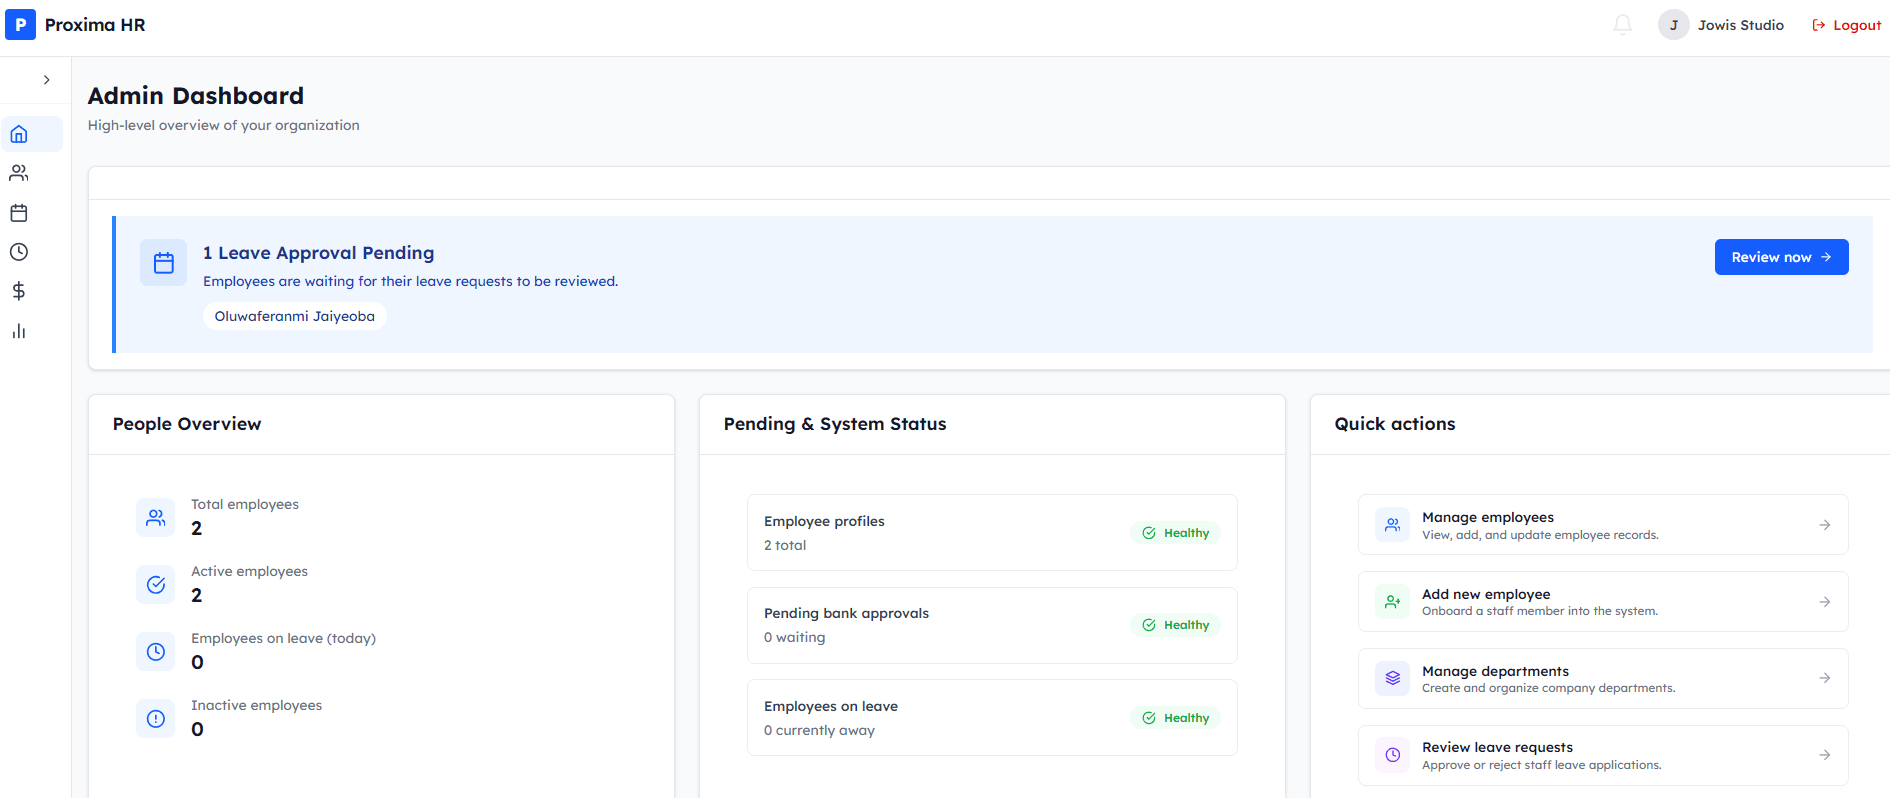
Task: Click the calendar icon in leave approval banner
Action: click(164, 263)
